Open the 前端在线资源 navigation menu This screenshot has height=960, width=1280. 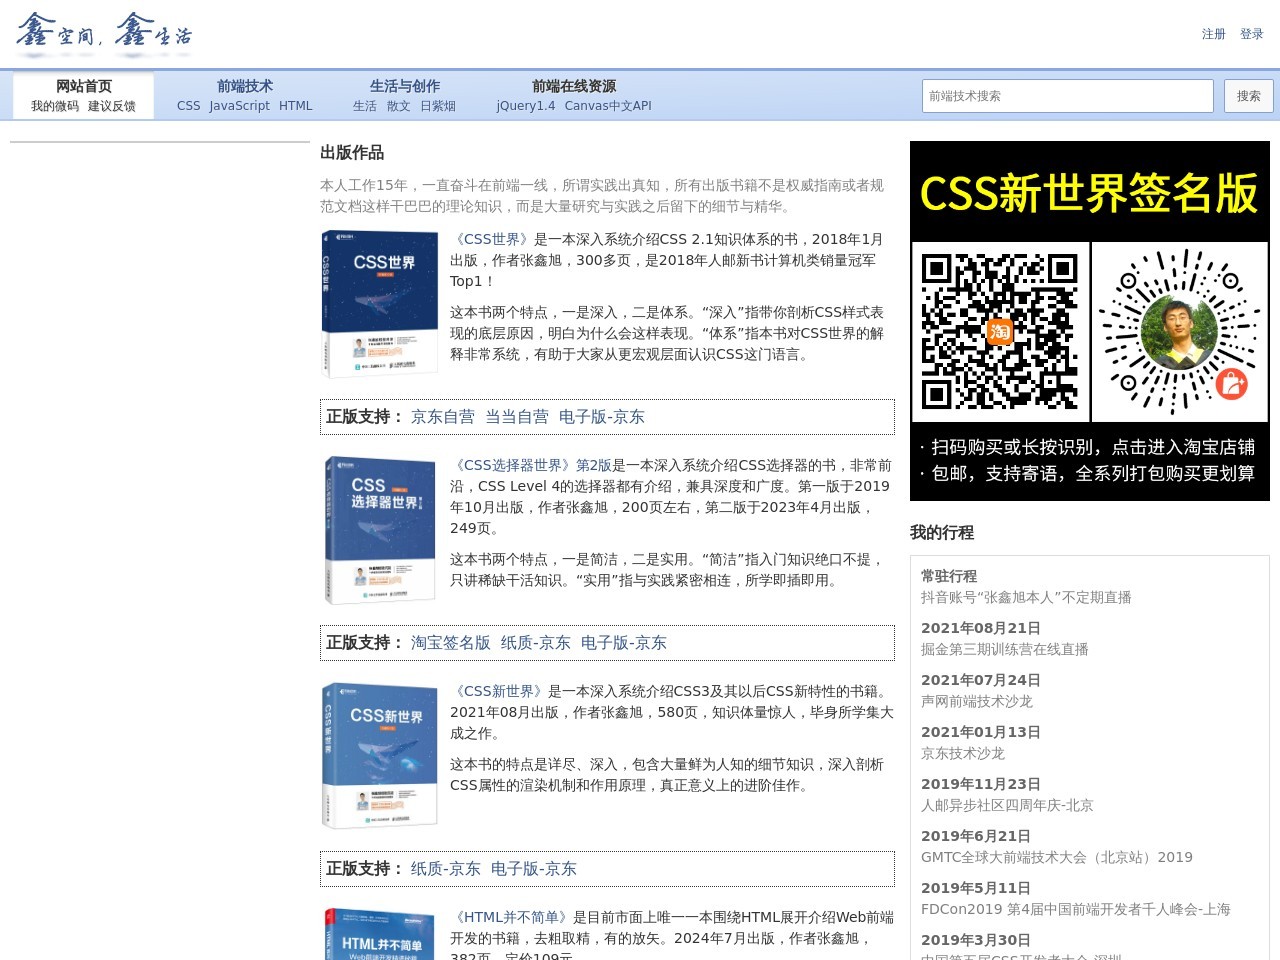pyautogui.click(x=574, y=86)
